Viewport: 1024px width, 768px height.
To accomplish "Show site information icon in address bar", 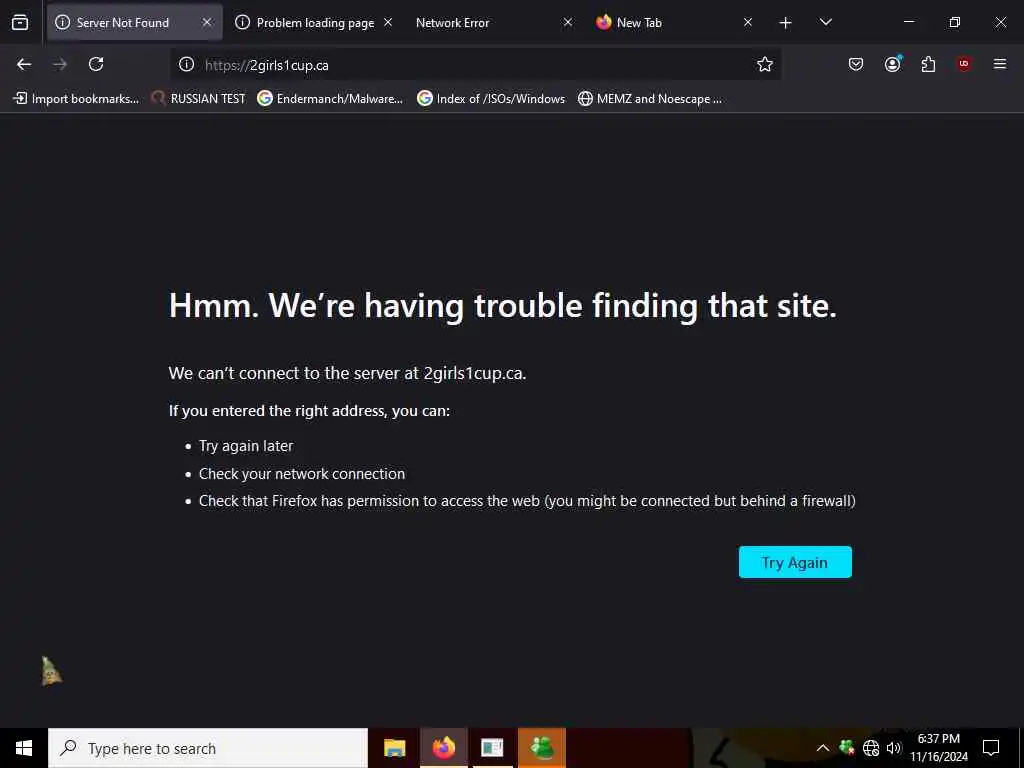I will coord(187,64).
